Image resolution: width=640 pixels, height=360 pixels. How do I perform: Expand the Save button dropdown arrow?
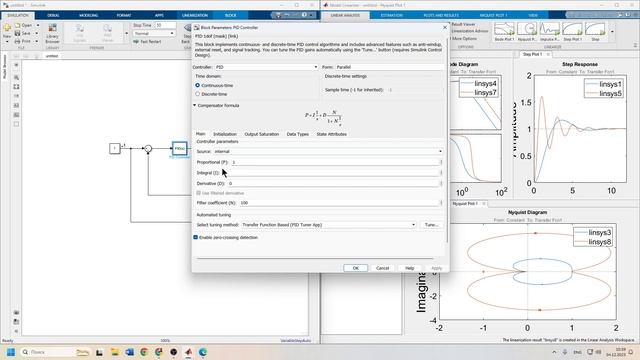pos(37,33)
